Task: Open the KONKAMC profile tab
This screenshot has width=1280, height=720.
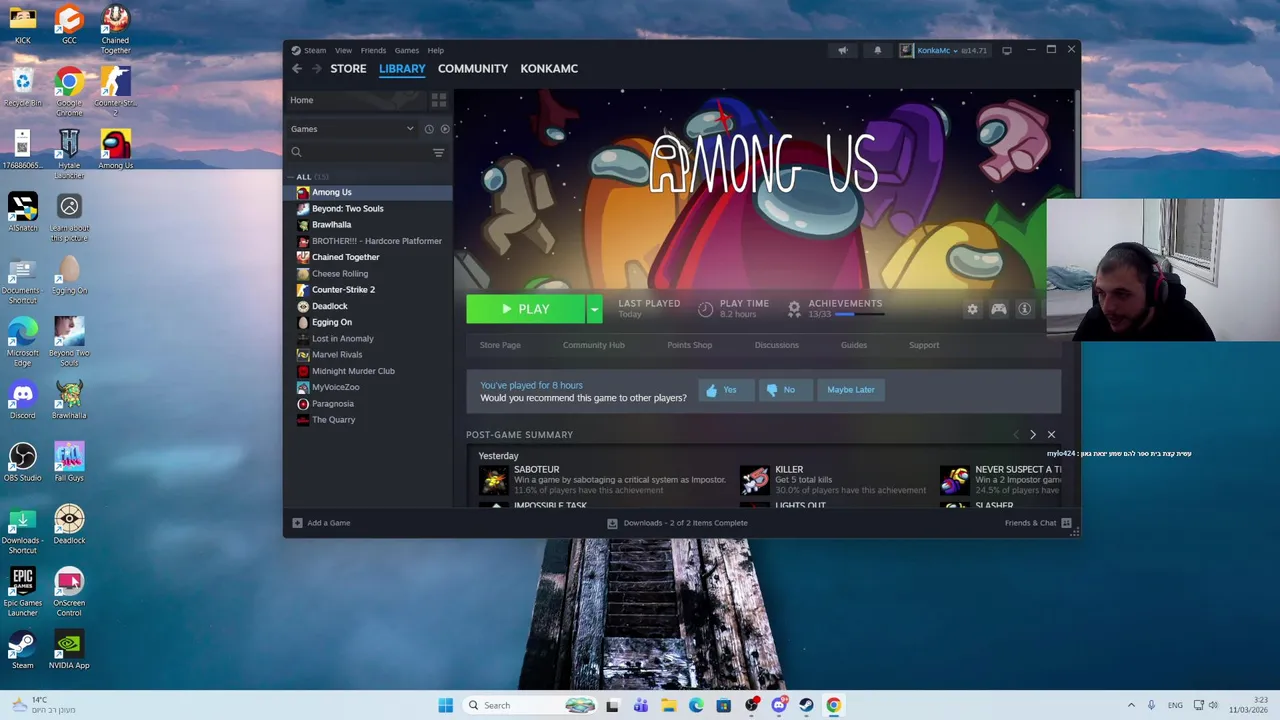Action: tap(549, 69)
